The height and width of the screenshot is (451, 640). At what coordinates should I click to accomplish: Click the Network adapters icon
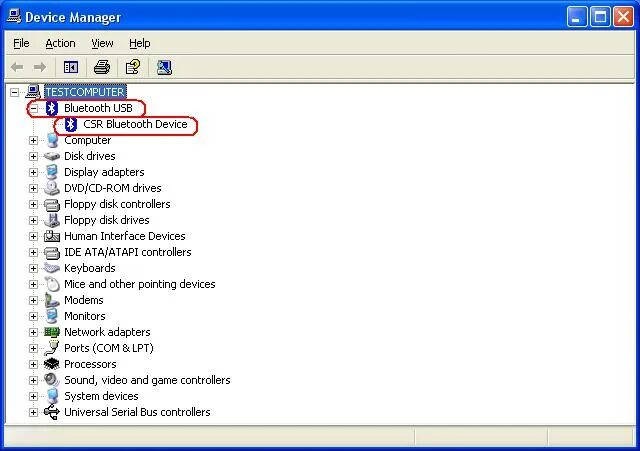pos(51,332)
